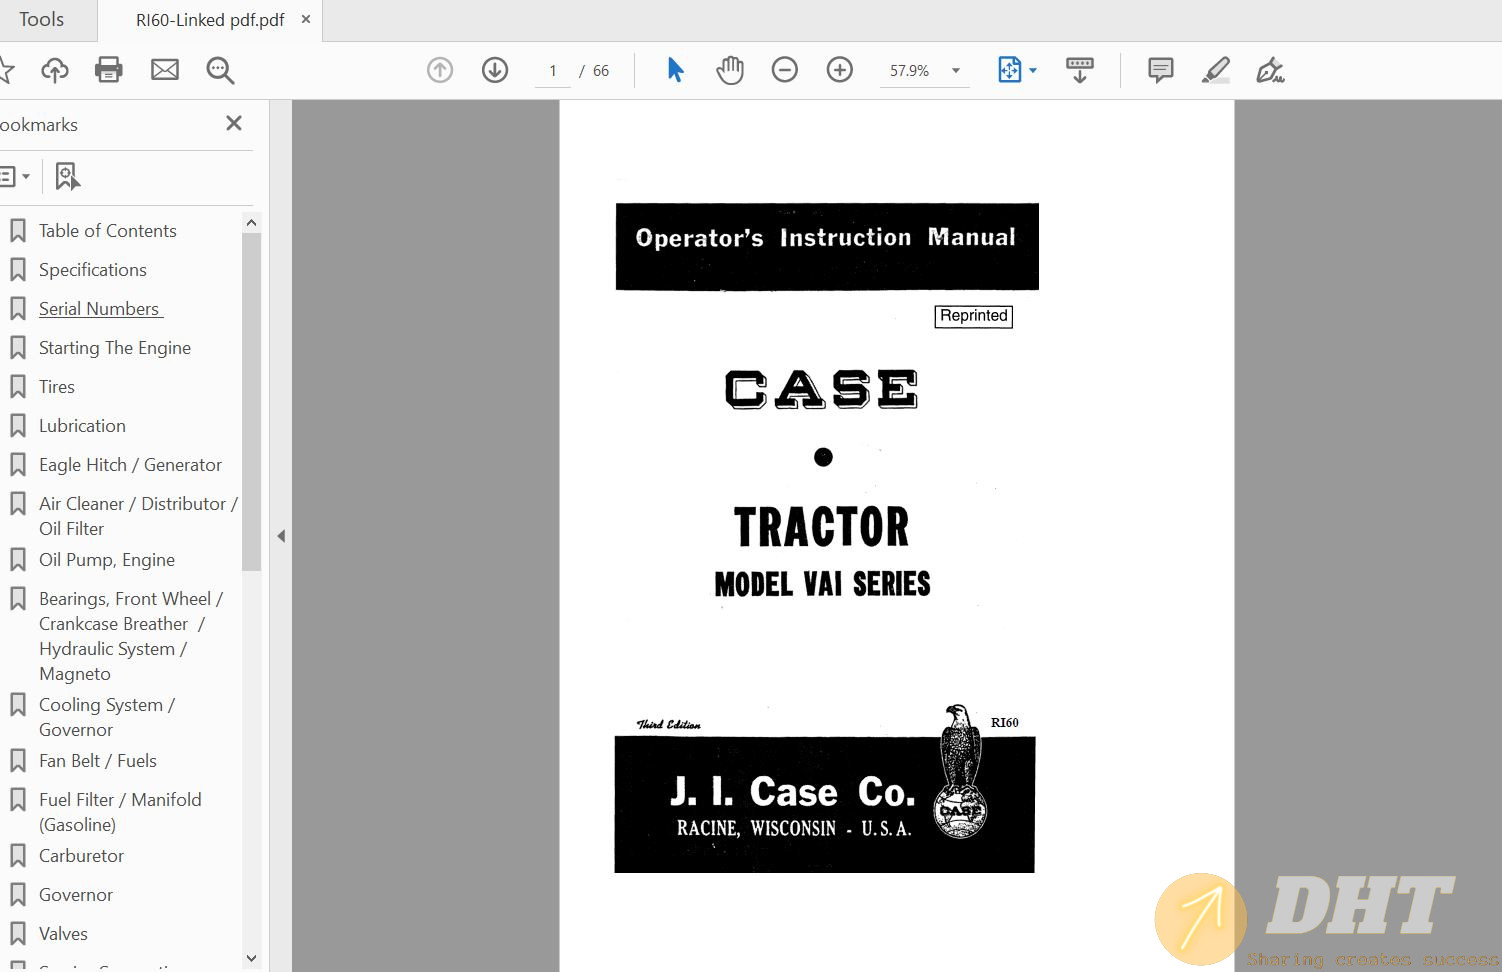Image resolution: width=1502 pixels, height=972 pixels.
Task: Open Bearings, Front Wheel / Crankcase Breather bookmark
Action: tap(131, 636)
